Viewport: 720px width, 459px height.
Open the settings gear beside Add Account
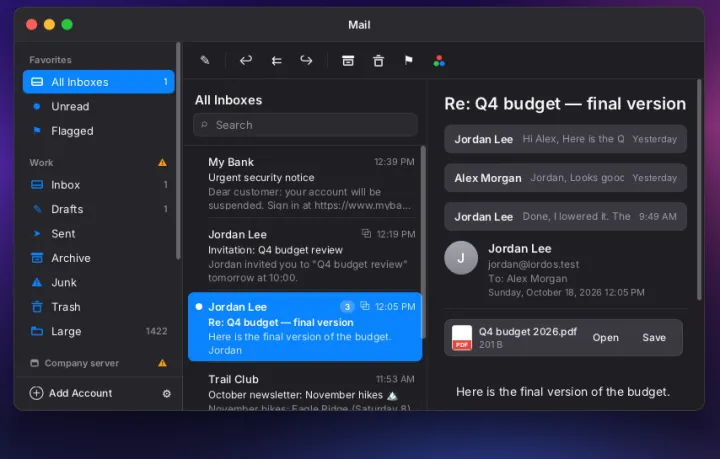(x=167, y=393)
